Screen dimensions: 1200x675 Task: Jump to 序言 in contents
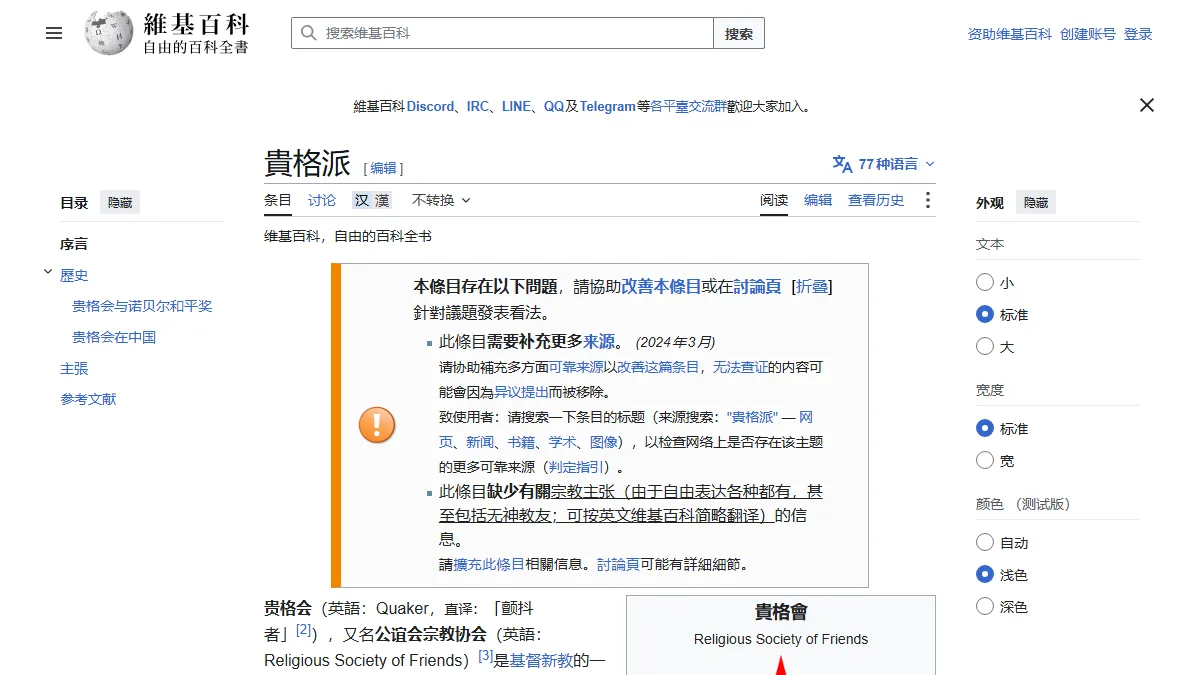74,244
